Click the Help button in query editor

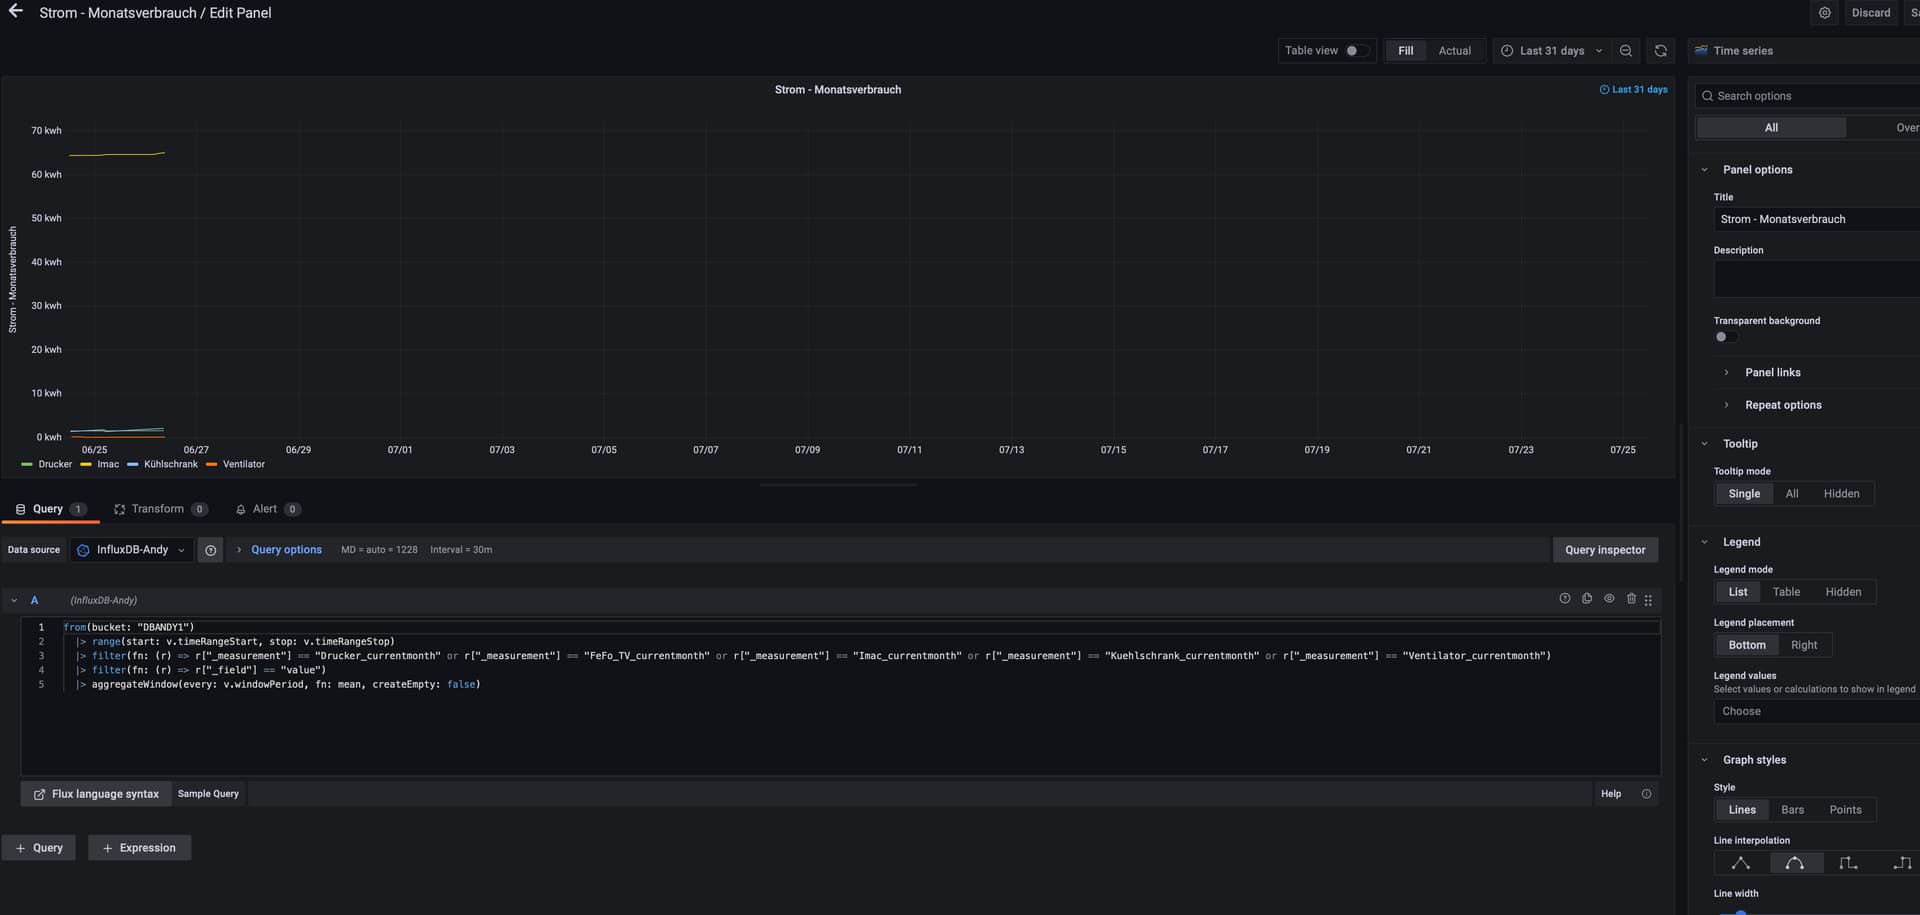click(1611, 794)
